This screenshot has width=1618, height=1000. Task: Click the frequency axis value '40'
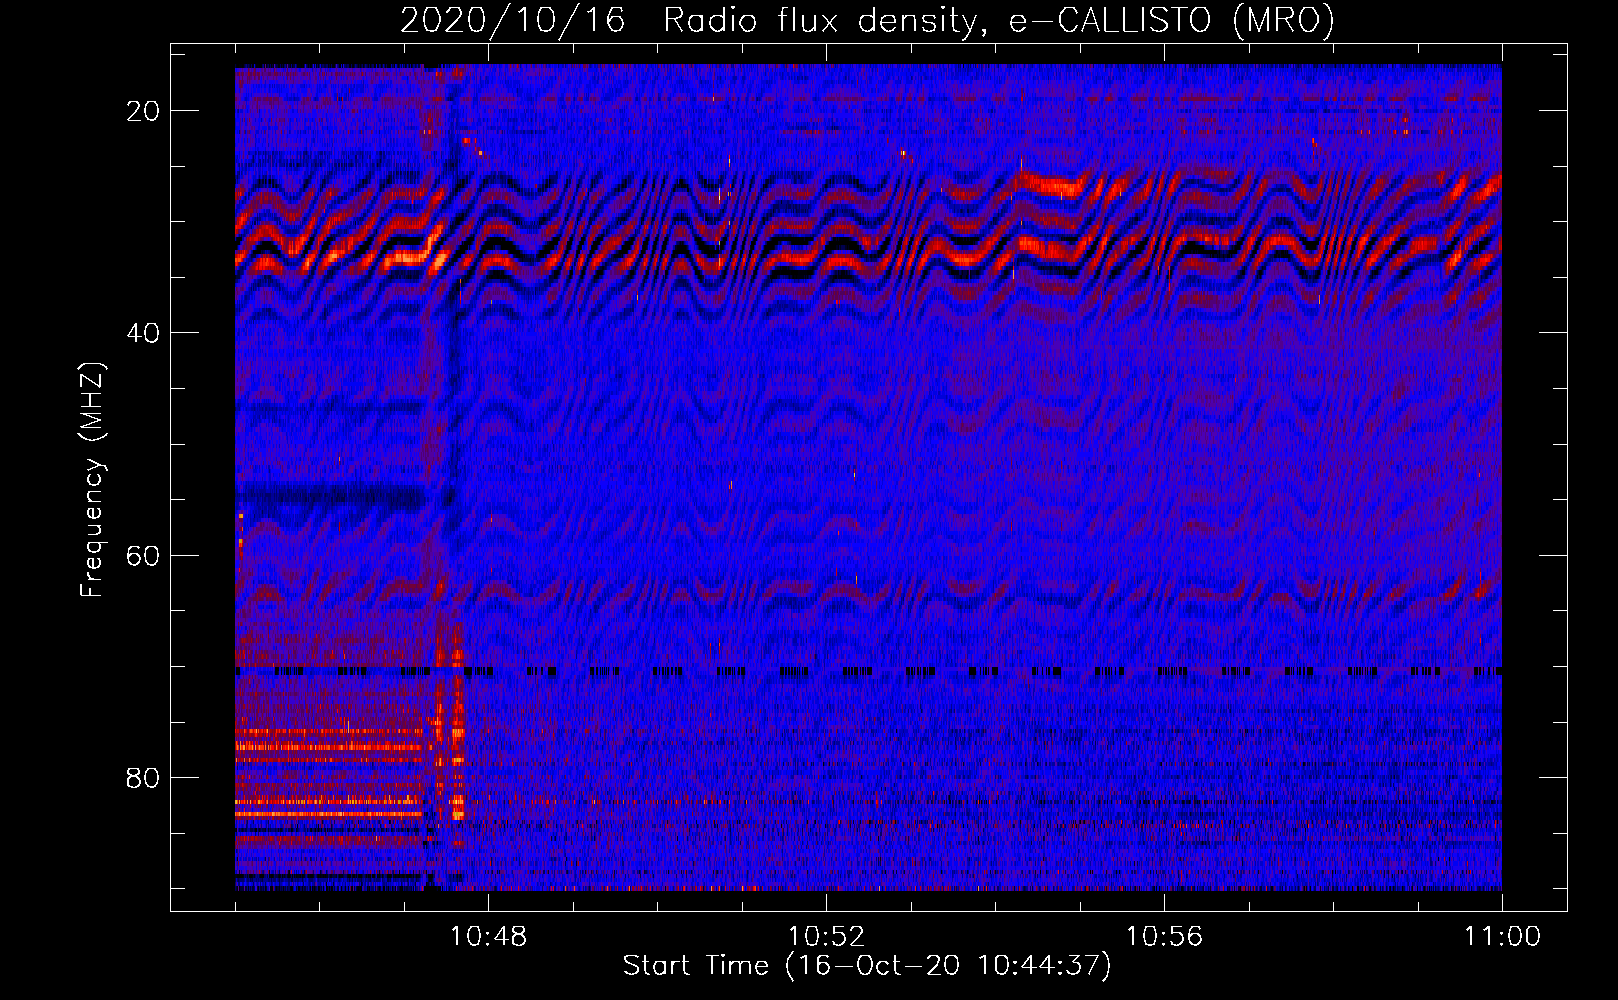pyautogui.click(x=144, y=333)
